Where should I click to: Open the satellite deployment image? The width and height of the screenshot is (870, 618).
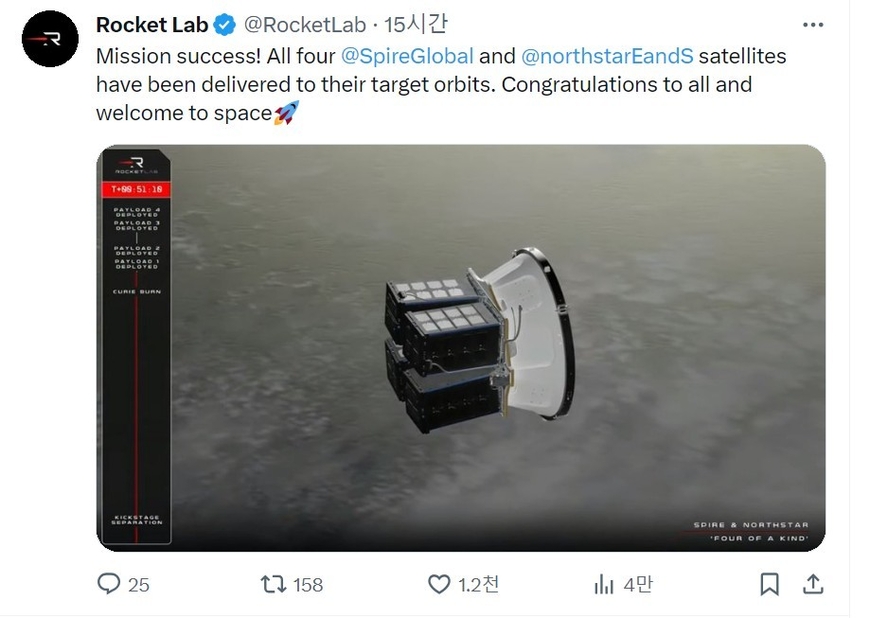point(461,348)
